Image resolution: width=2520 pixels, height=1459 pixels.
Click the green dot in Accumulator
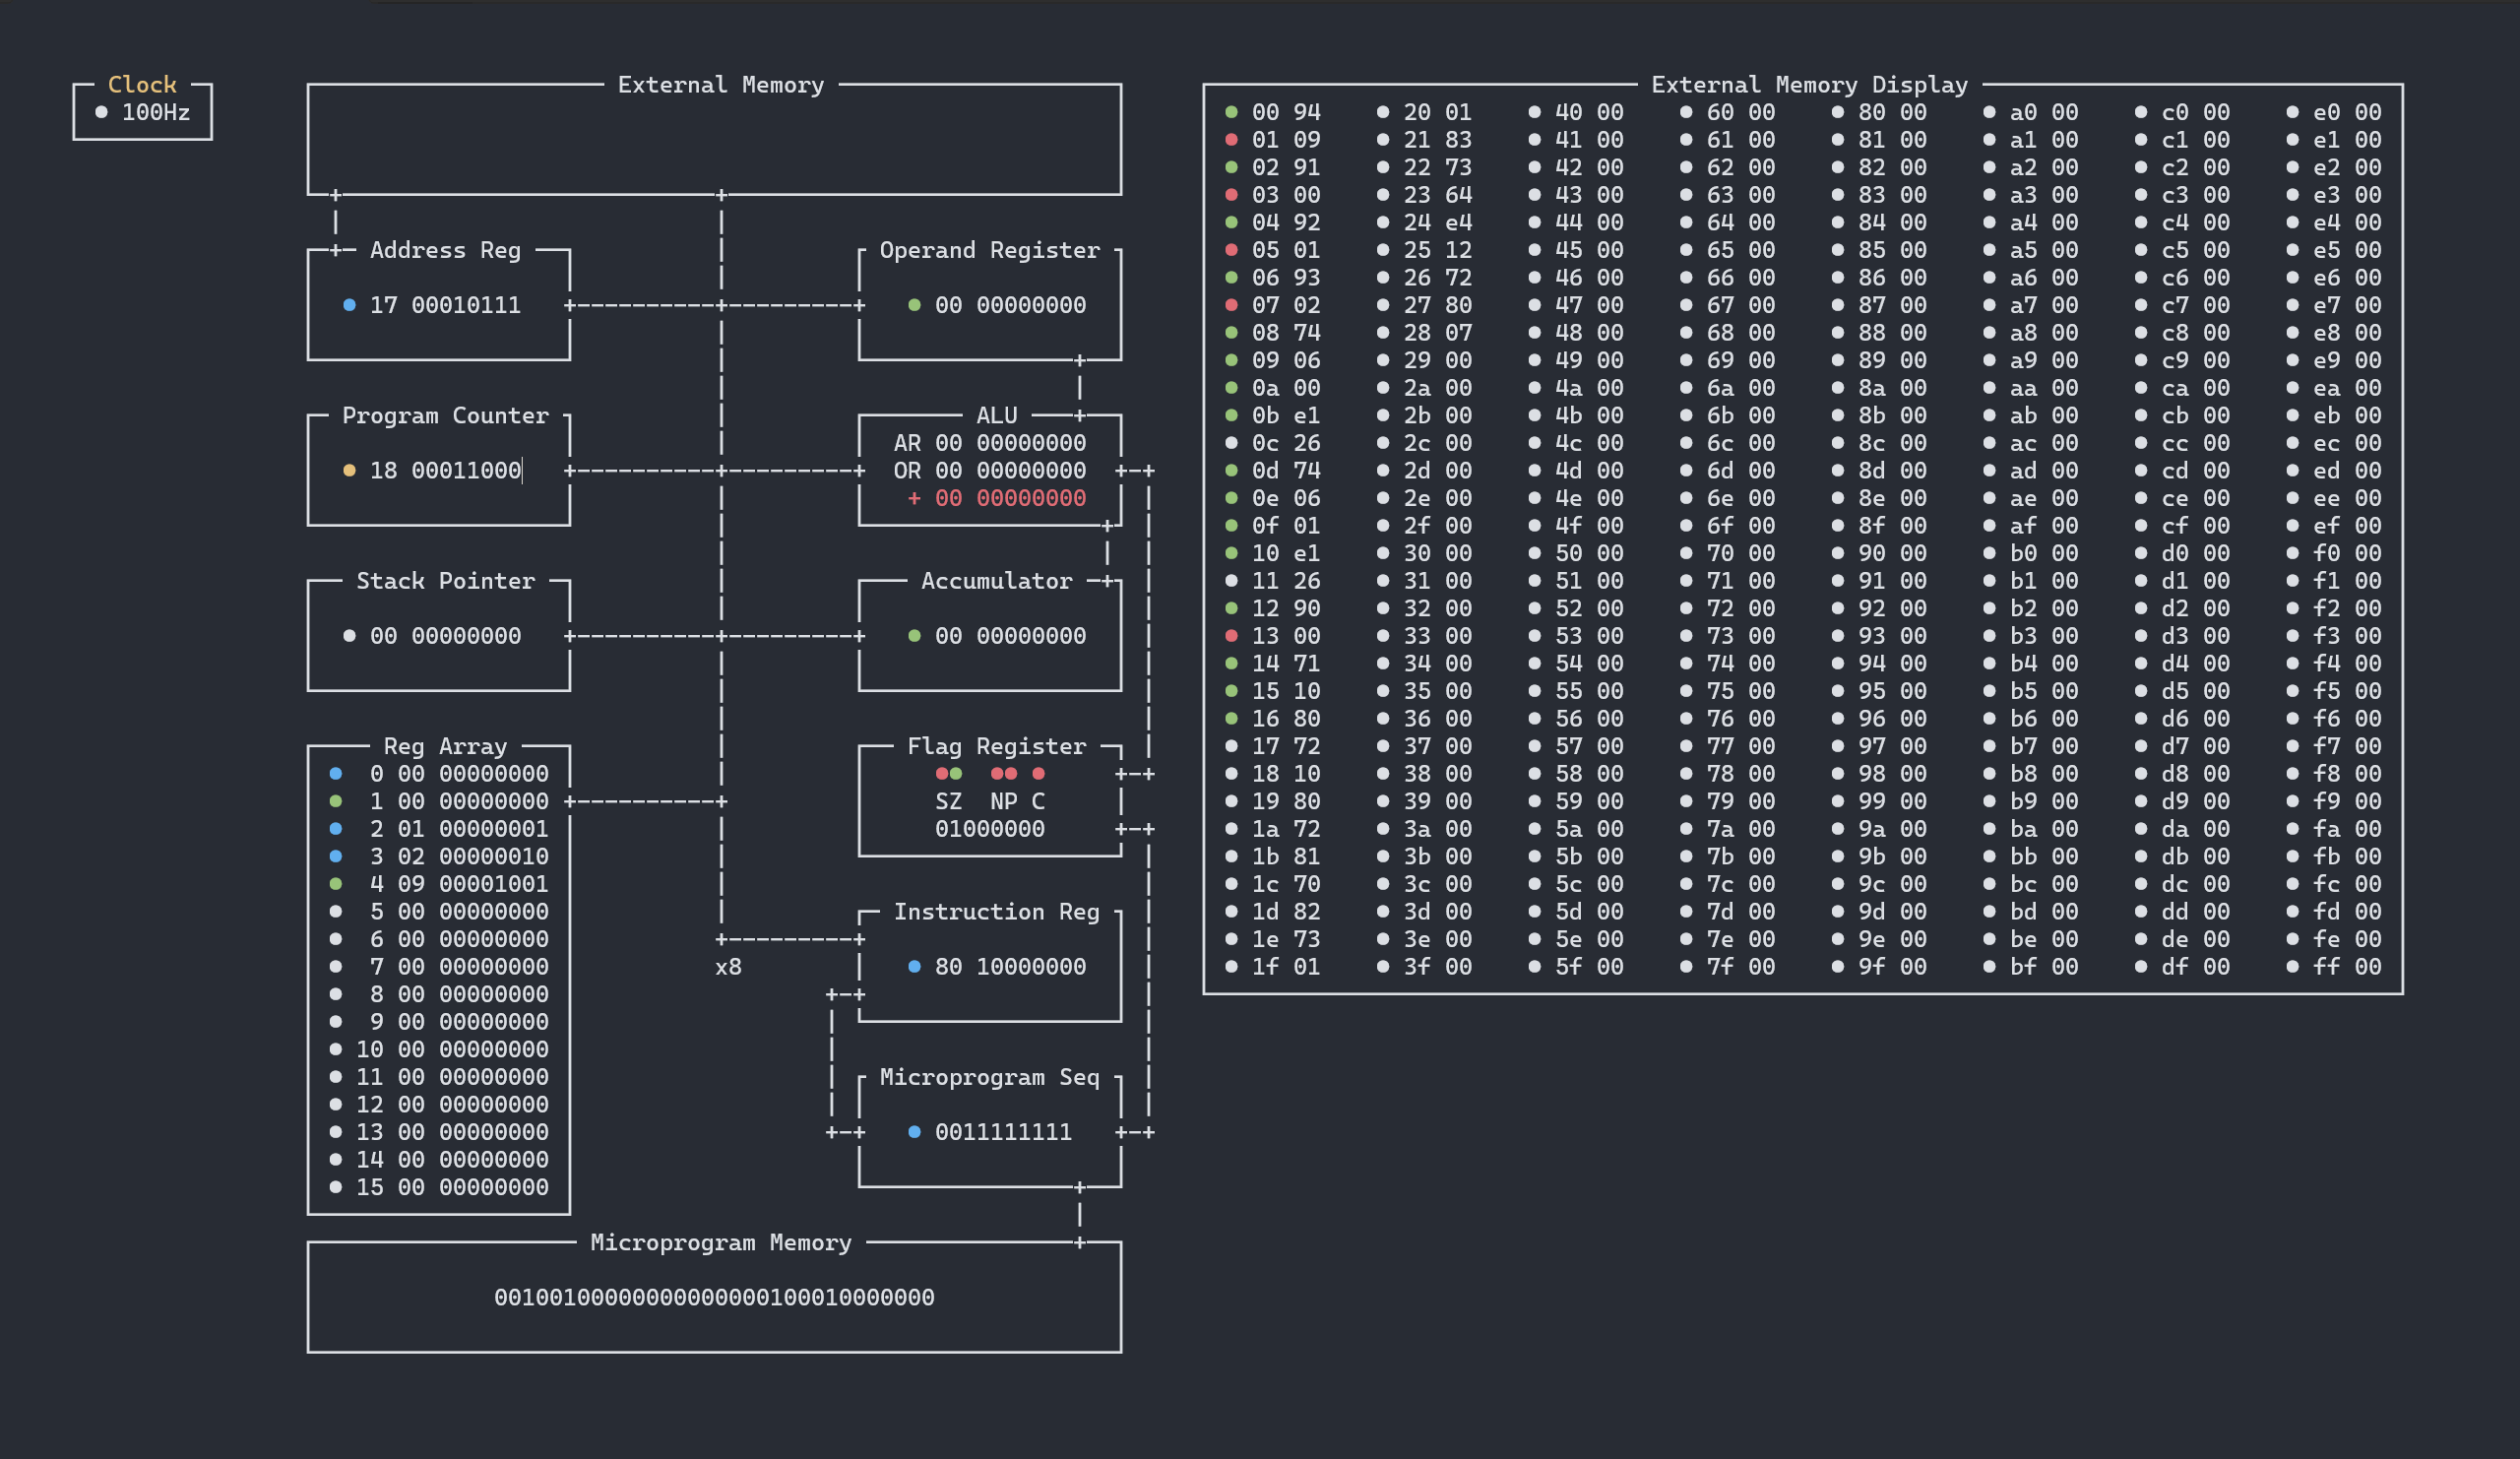pyautogui.click(x=914, y=636)
